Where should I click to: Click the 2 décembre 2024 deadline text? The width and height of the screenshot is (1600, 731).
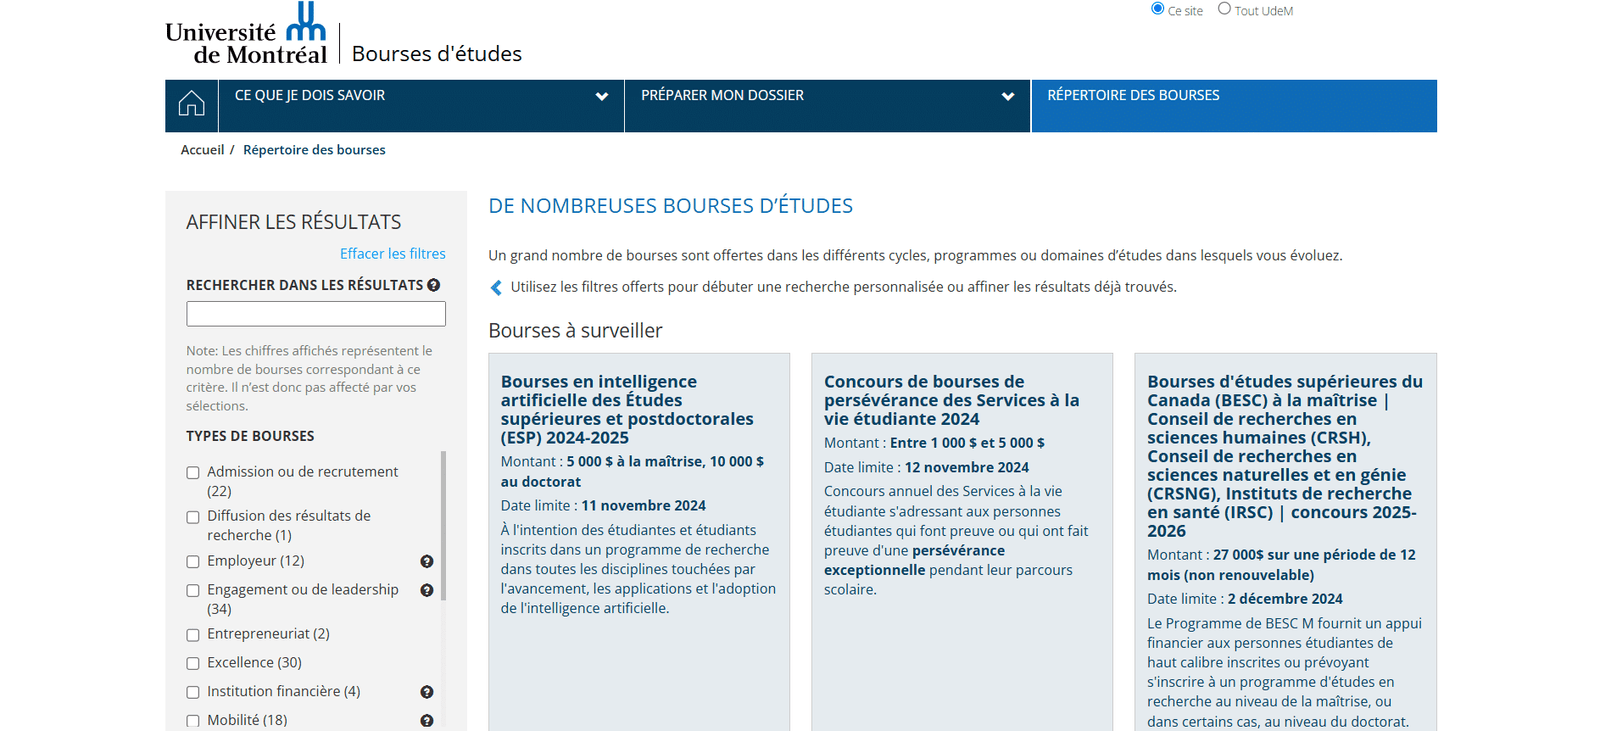tap(1285, 599)
